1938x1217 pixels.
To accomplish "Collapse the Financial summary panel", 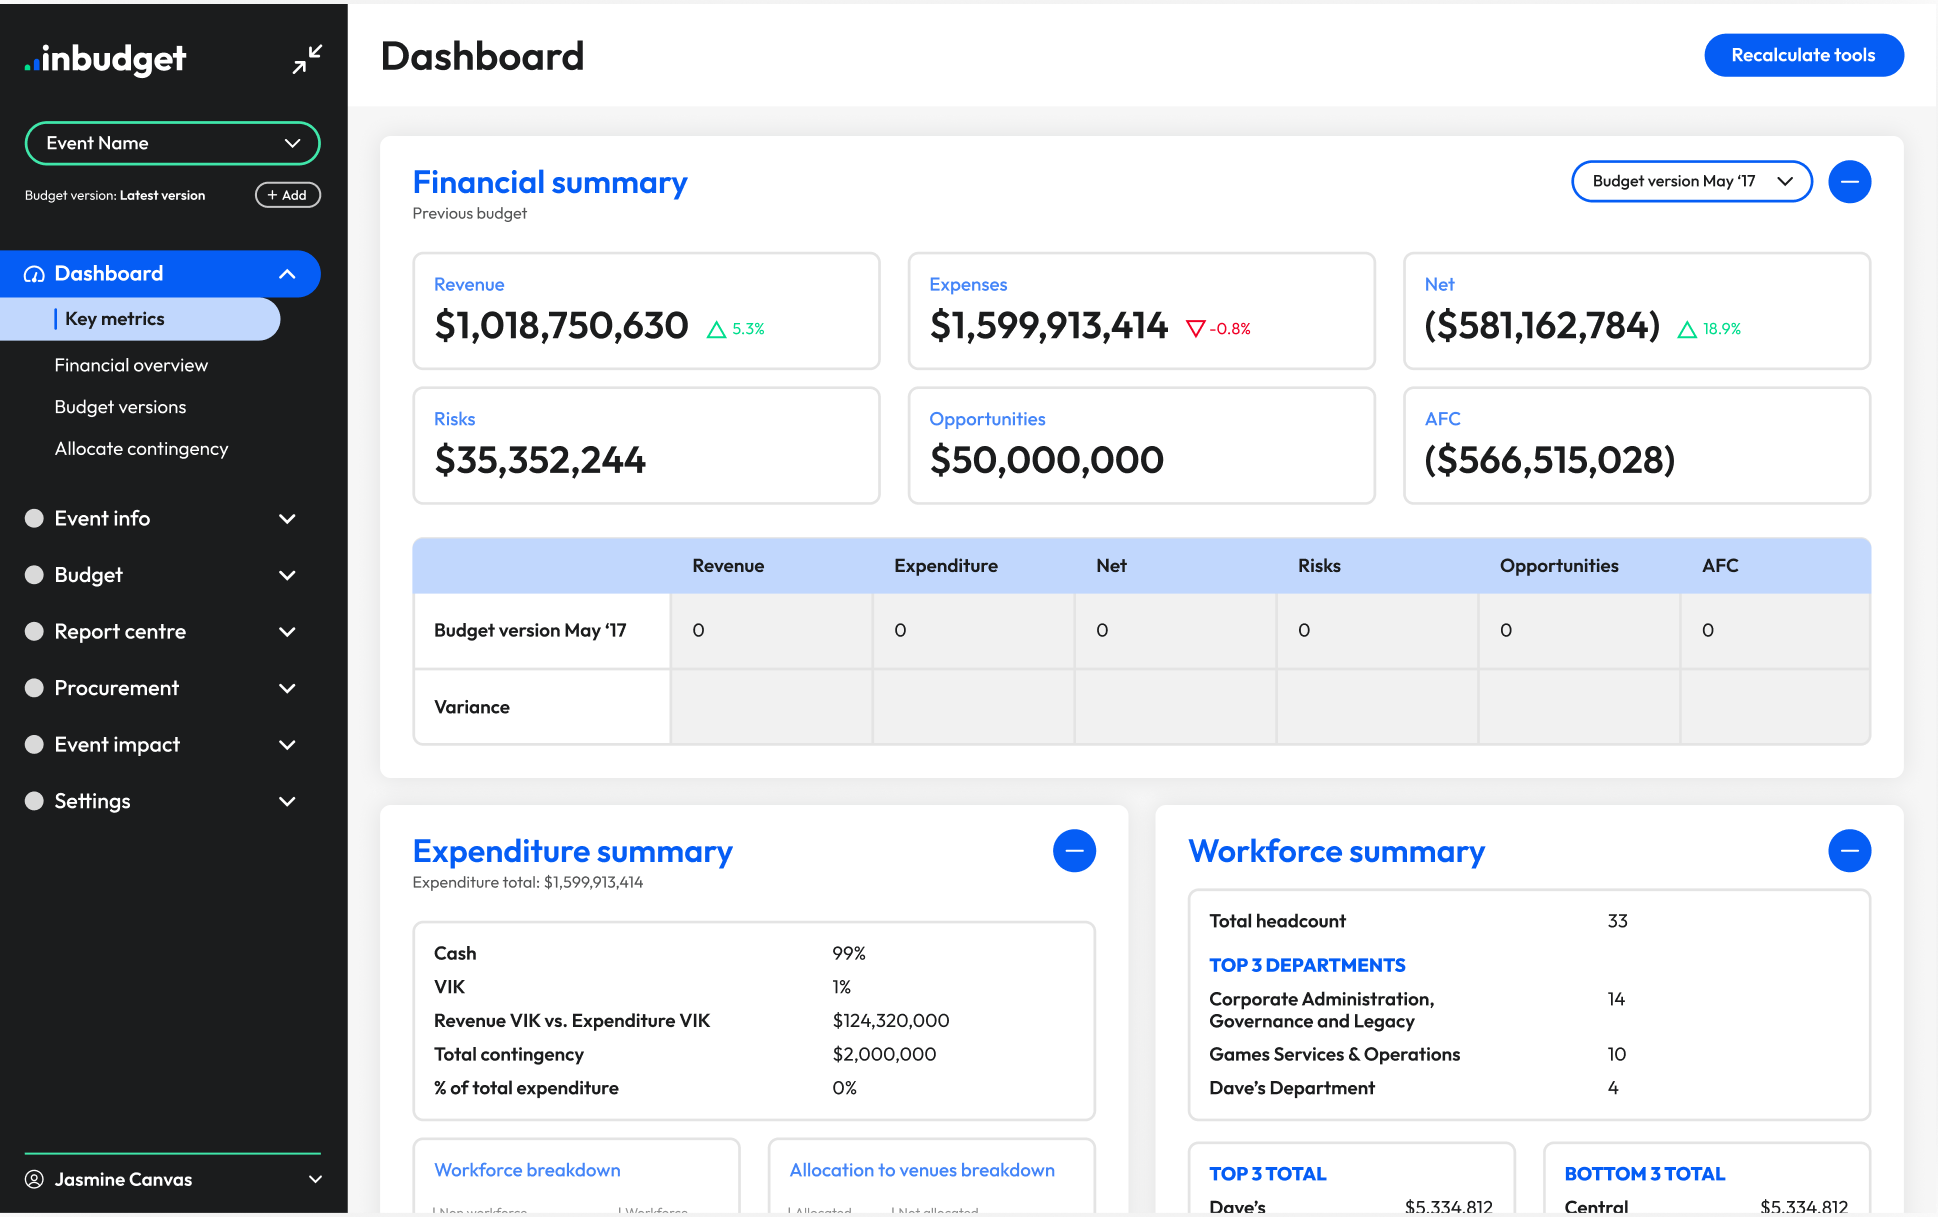I will (1849, 181).
